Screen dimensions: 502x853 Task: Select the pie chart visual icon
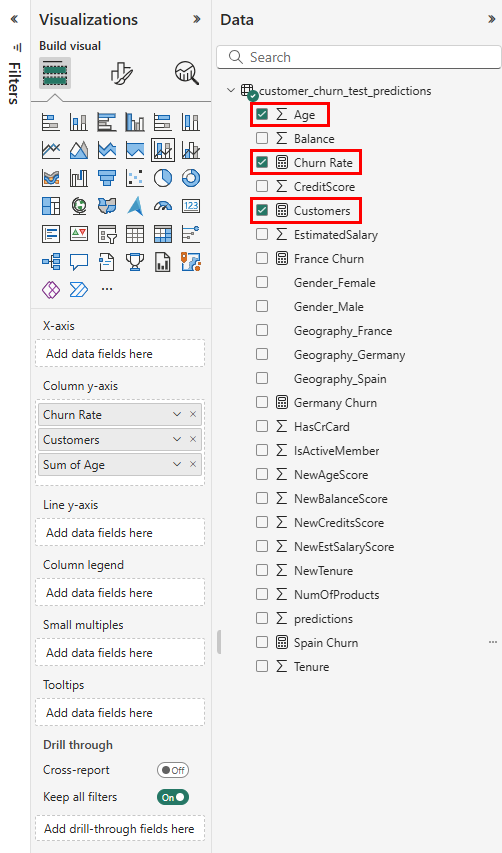163,177
